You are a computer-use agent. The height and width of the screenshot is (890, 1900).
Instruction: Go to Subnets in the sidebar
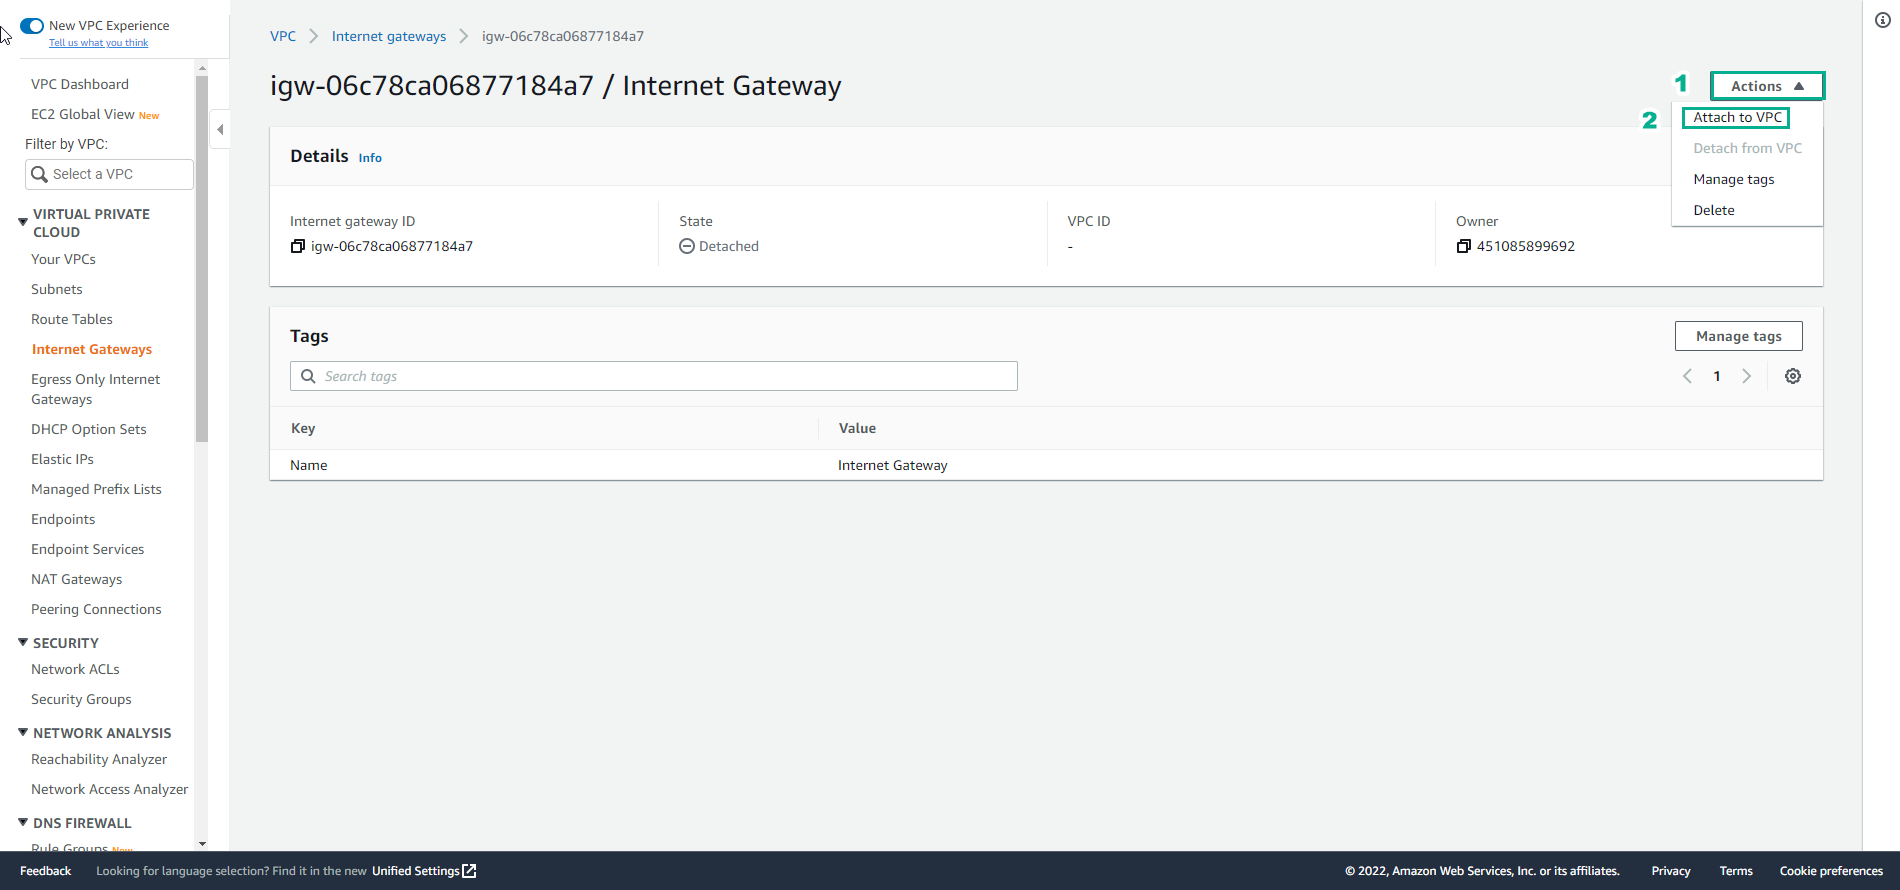pos(57,289)
